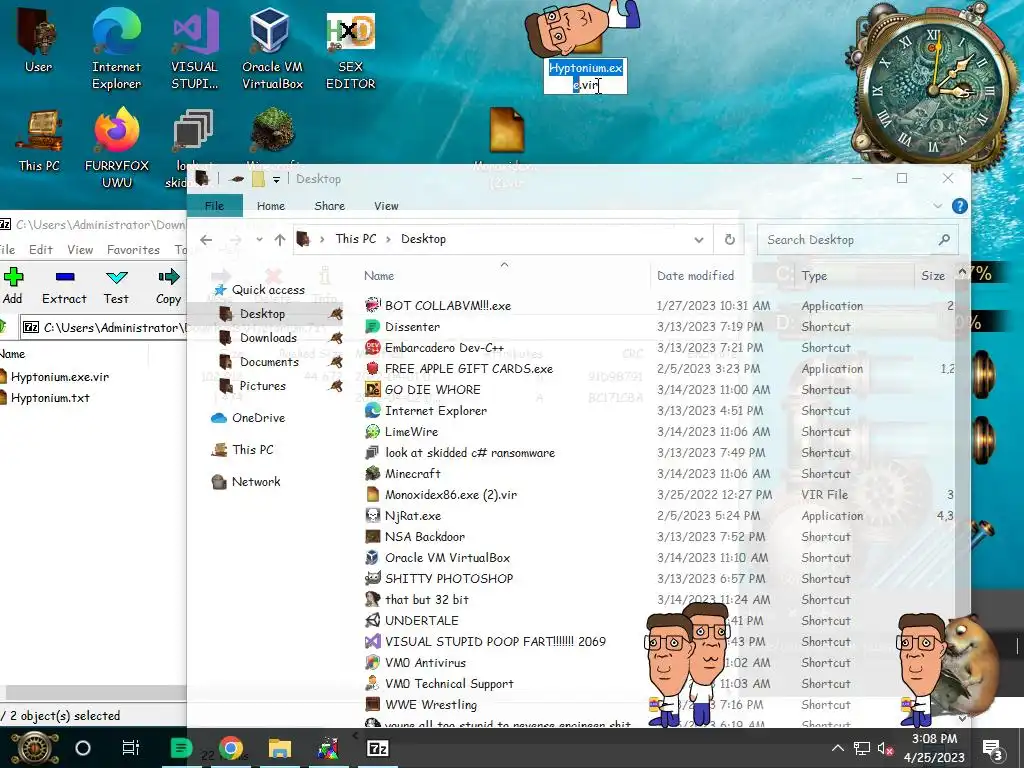Open 7-Zip from the taskbar

click(377, 748)
